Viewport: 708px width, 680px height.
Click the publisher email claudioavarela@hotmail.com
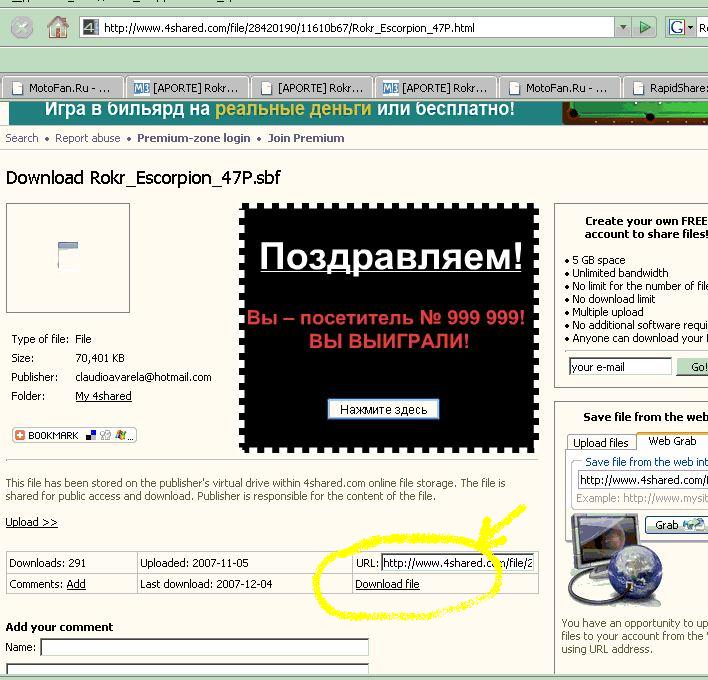click(x=143, y=377)
